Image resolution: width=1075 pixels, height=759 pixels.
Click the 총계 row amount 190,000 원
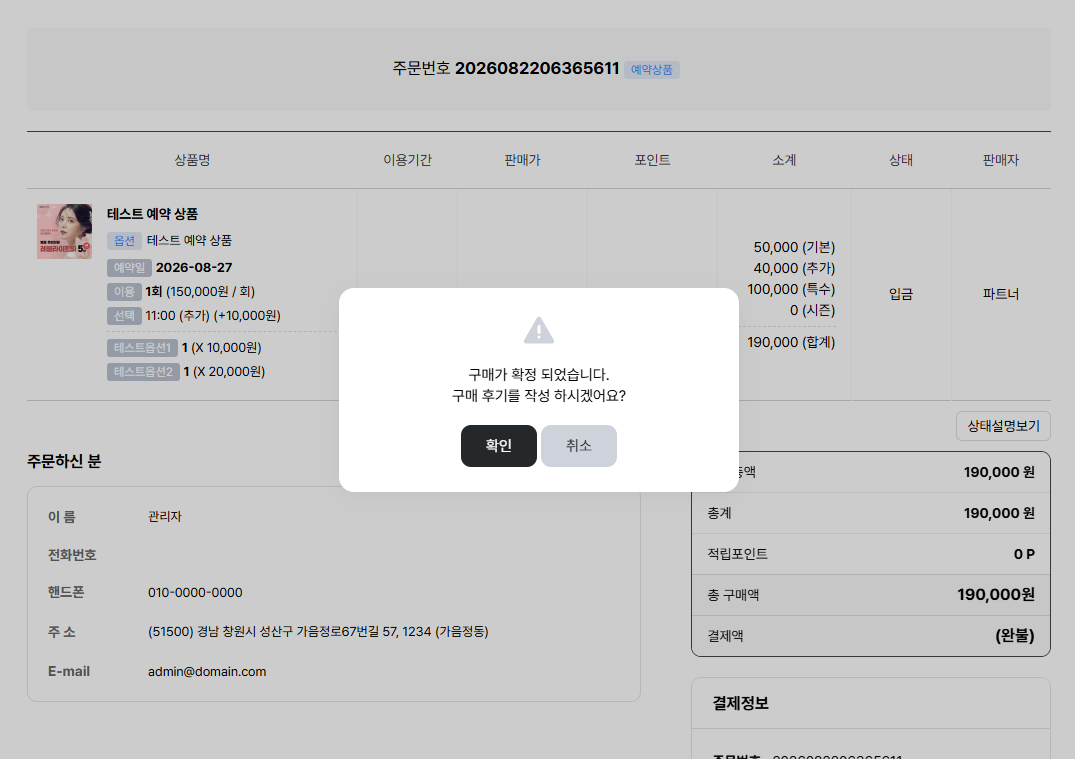[x=999, y=513]
